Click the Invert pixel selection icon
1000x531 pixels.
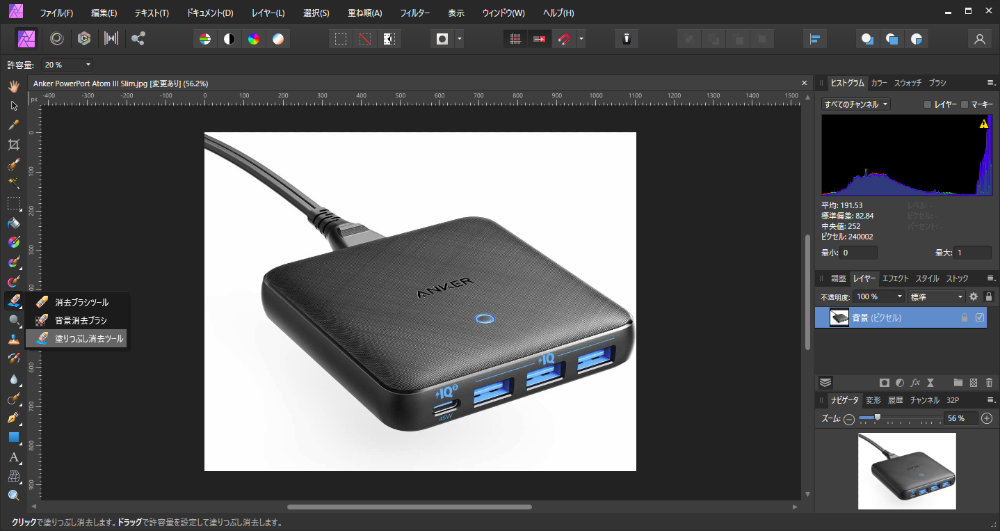[389, 39]
